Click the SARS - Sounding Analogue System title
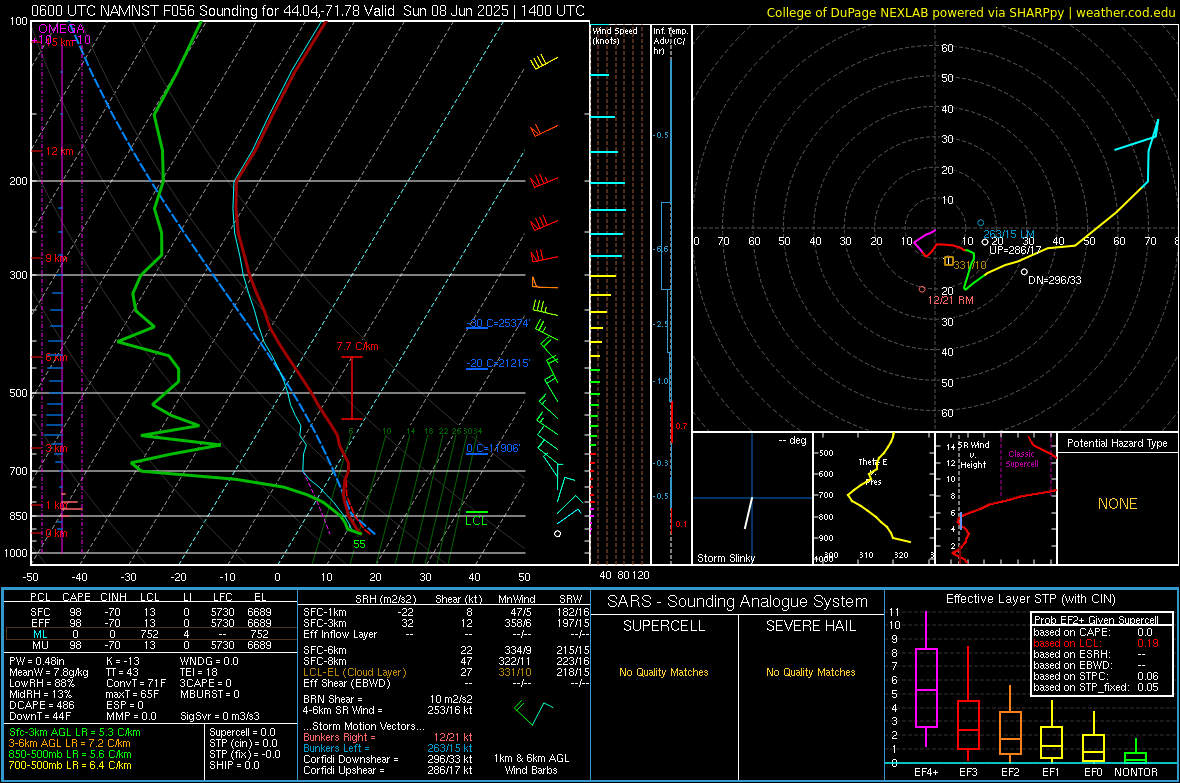The height and width of the screenshot is (783, 1180). [738, 602]
